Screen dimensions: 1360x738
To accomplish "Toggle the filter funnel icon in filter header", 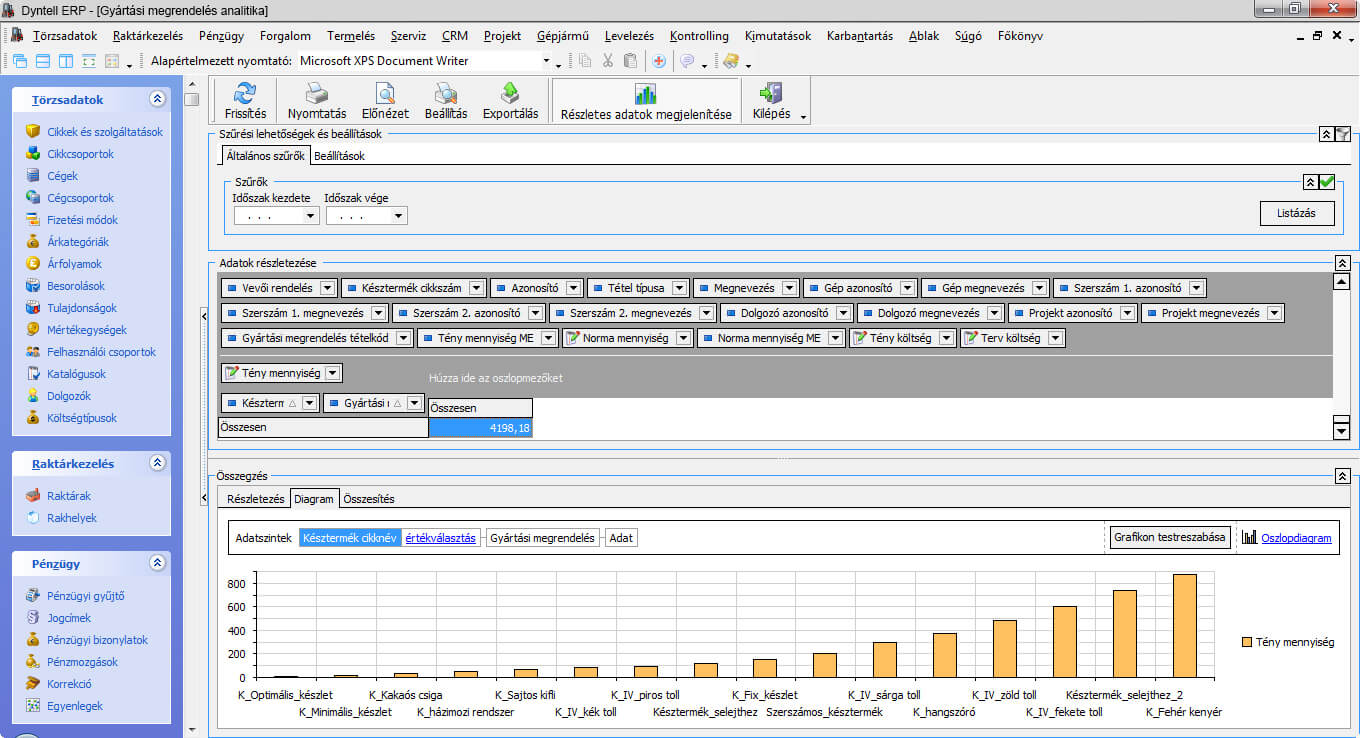I will pyautogui.click(x=1343, y=134).
